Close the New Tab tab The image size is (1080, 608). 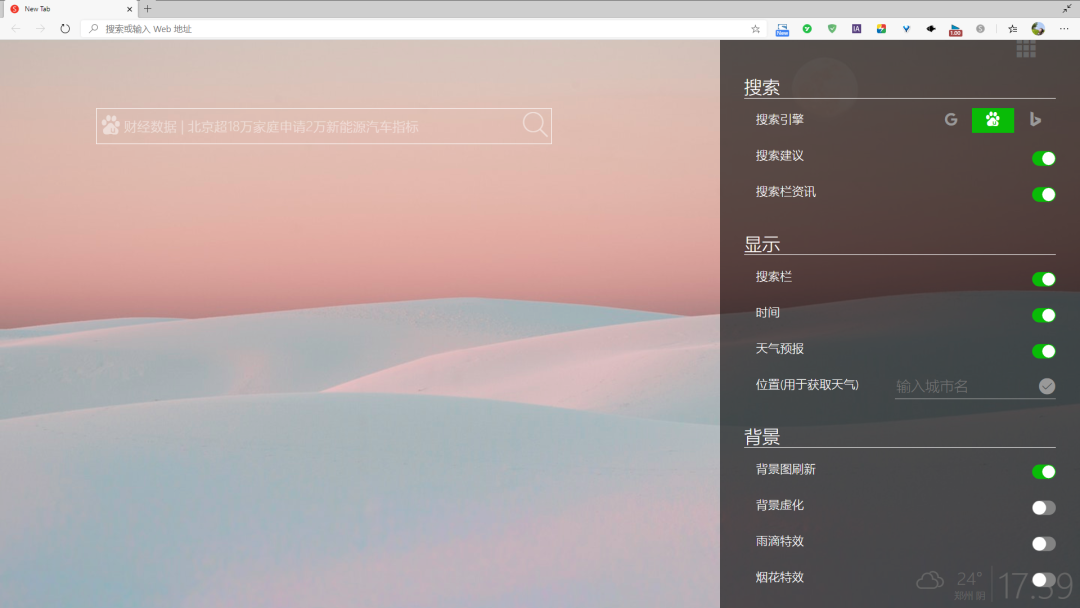pos(129,9)
